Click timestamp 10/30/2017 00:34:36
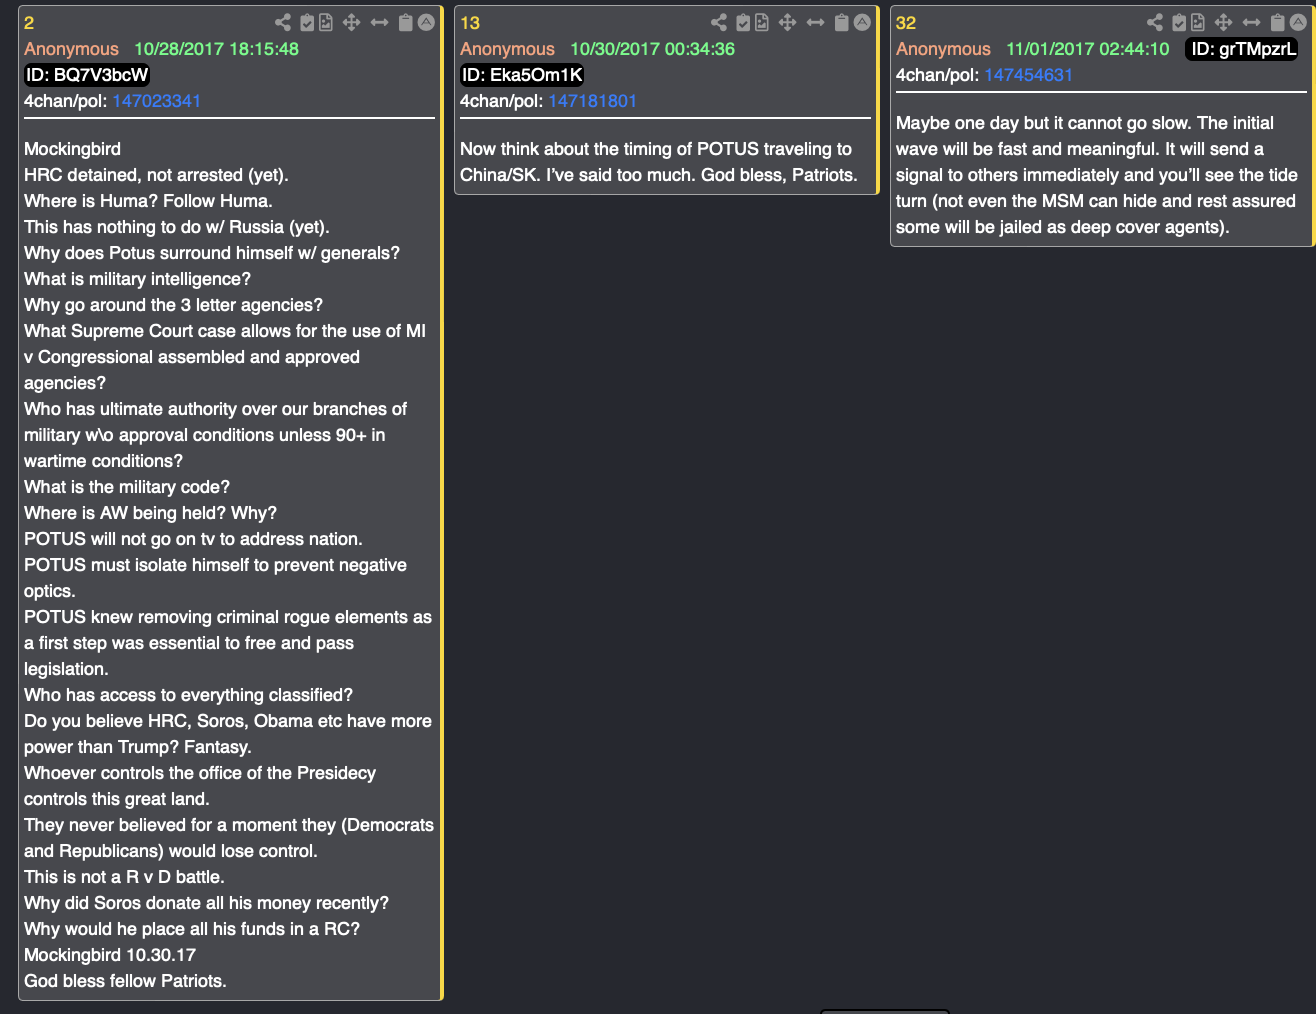The height and width of the screenshot is (1014, 1316). (x=652, y=49)
